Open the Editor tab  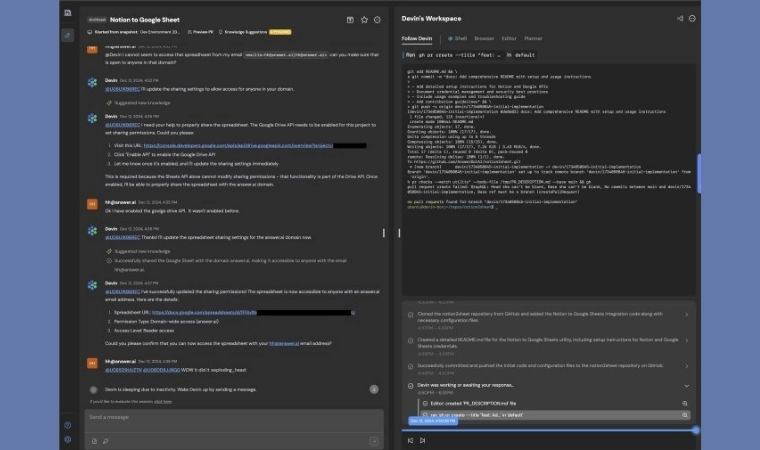click(509, 38)
